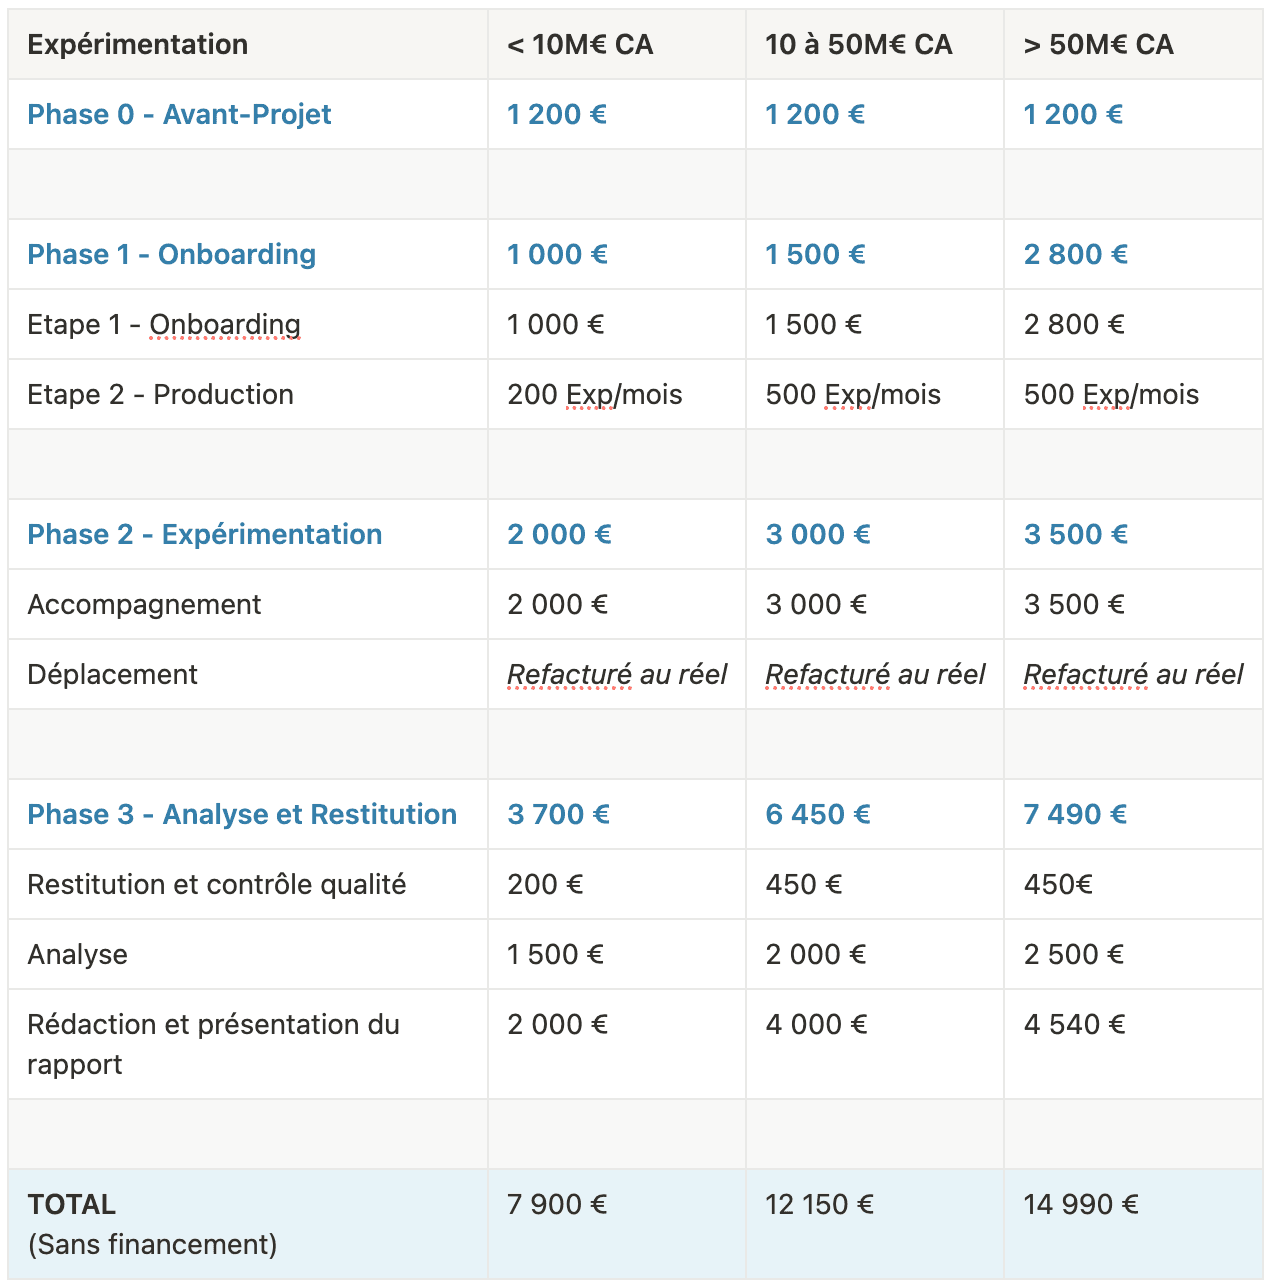Select the 'Etape 2 - Production' cell
The width and height of the screenshot is (1270, 1280).
point(161,395)
